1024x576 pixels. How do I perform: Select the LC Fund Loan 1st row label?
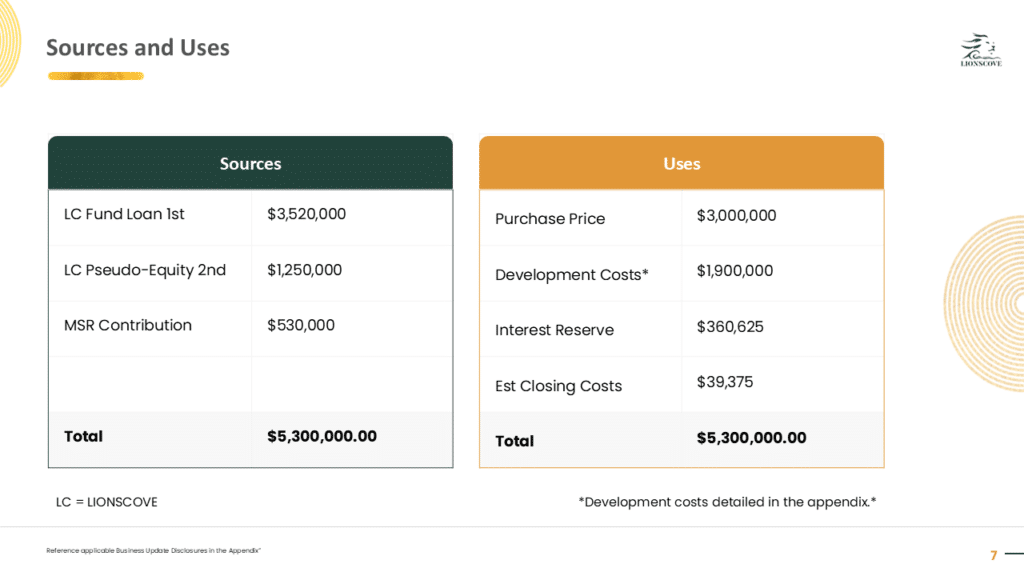(124, 214)
